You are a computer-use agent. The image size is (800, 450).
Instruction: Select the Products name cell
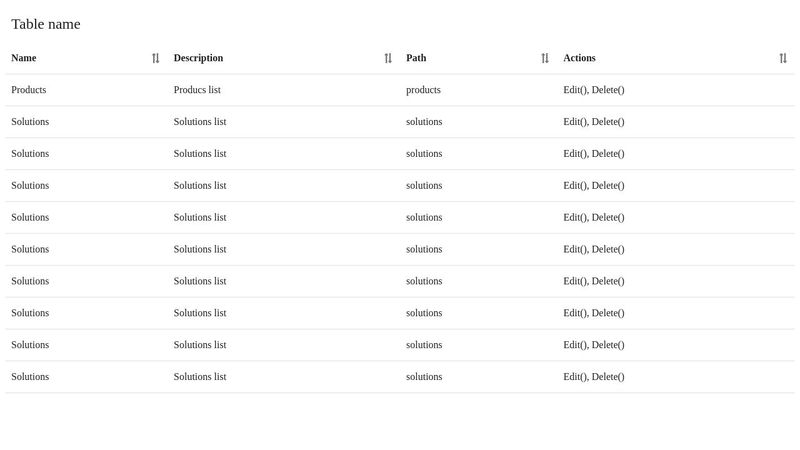(x=29, y=90)
